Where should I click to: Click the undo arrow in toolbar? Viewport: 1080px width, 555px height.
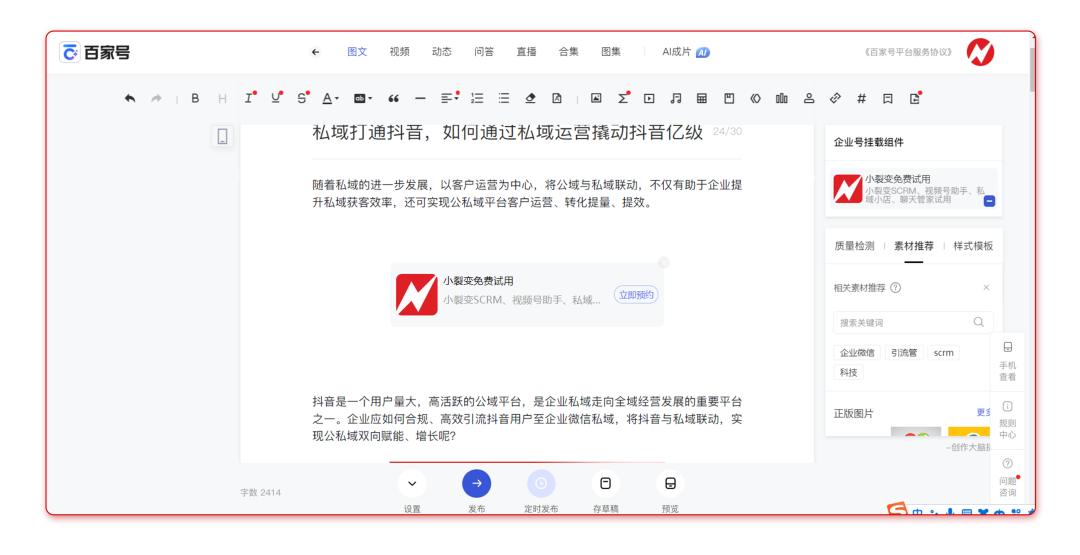(130, 98)
